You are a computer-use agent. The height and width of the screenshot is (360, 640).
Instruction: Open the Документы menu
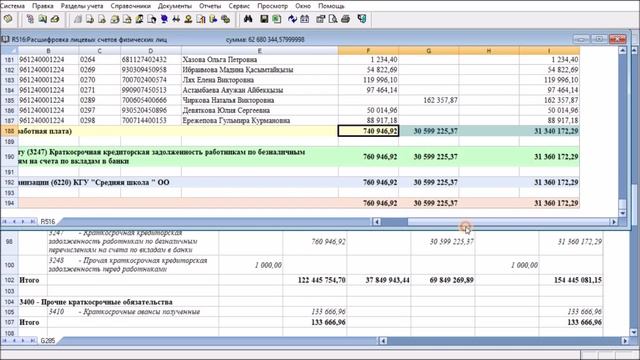pyautogui.click(x=175, y=6)
